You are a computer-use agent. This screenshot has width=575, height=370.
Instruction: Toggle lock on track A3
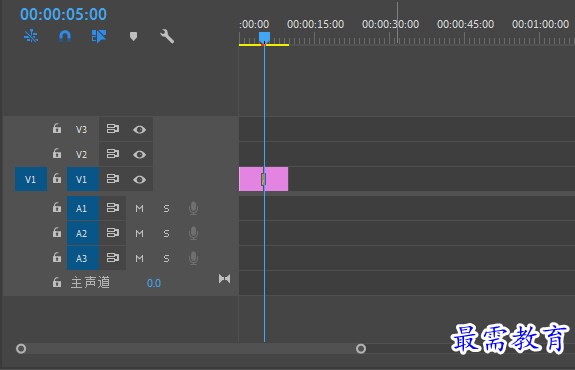56,257
